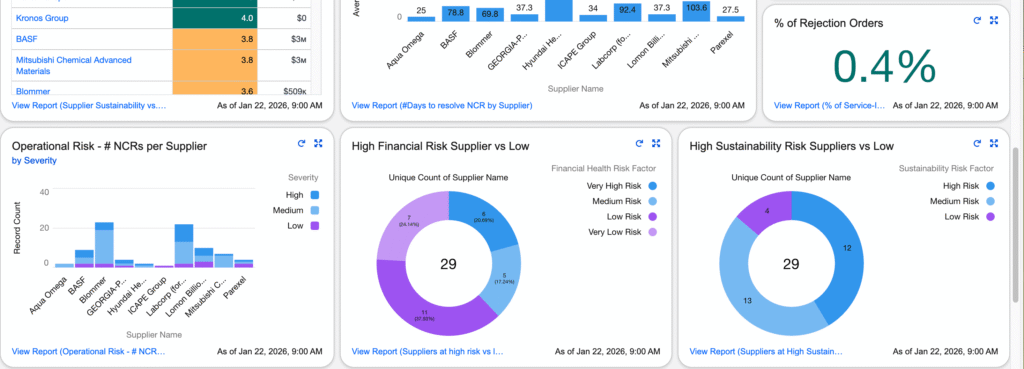
Task: Expand the % of Rejection Orders widget
Action: pos(994,21)
